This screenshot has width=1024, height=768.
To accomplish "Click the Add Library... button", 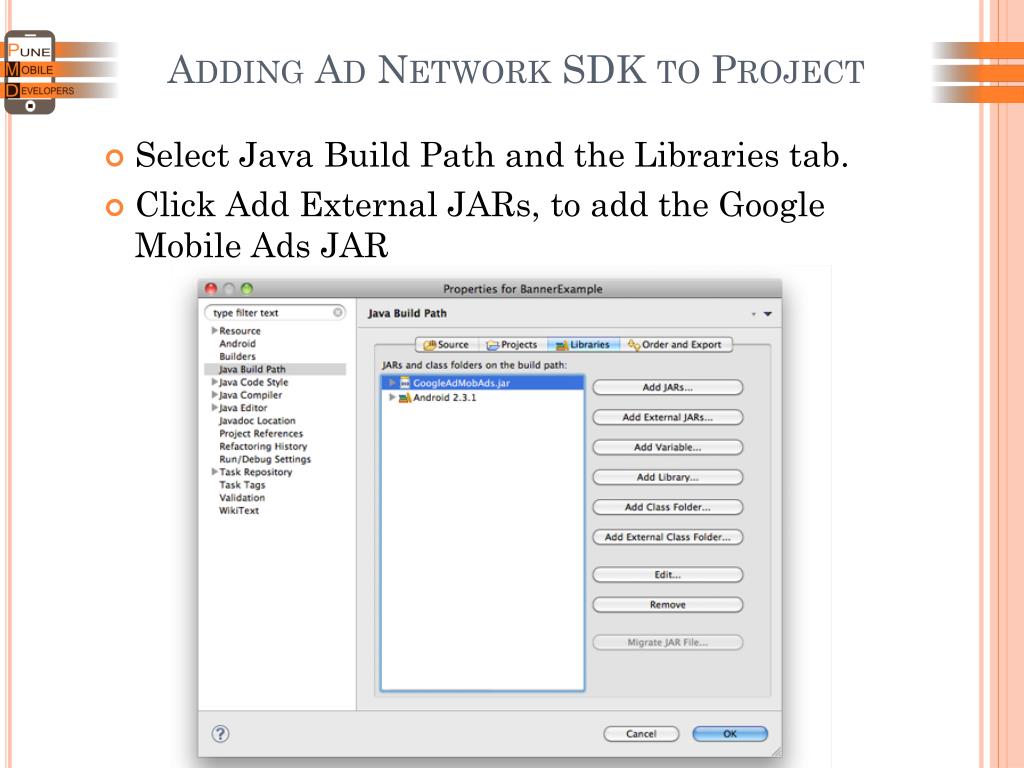I will pos(667,477).
